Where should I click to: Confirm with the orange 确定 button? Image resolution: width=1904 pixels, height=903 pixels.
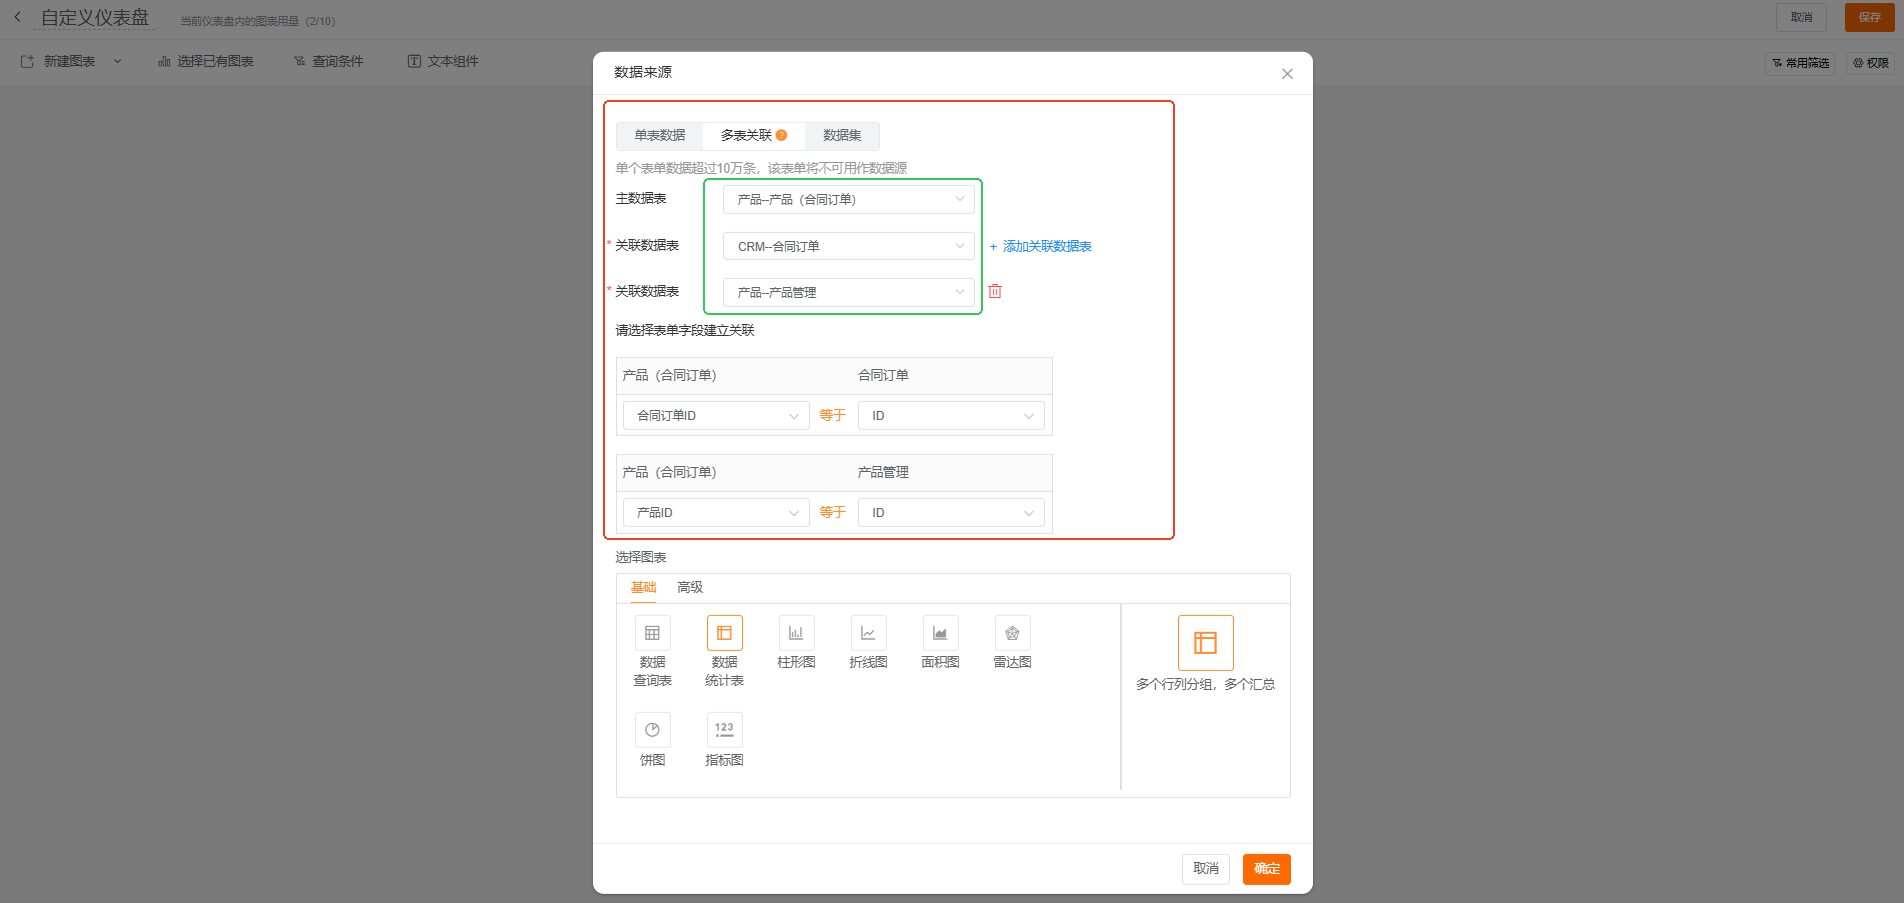coord(1266,868)
